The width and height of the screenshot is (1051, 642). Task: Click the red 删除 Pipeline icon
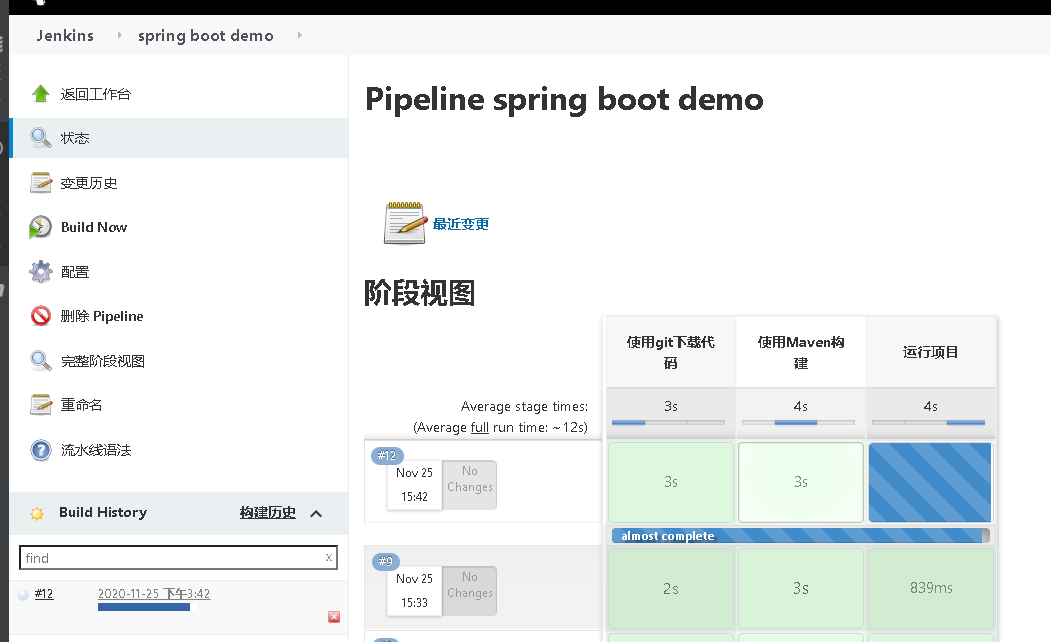40,316
